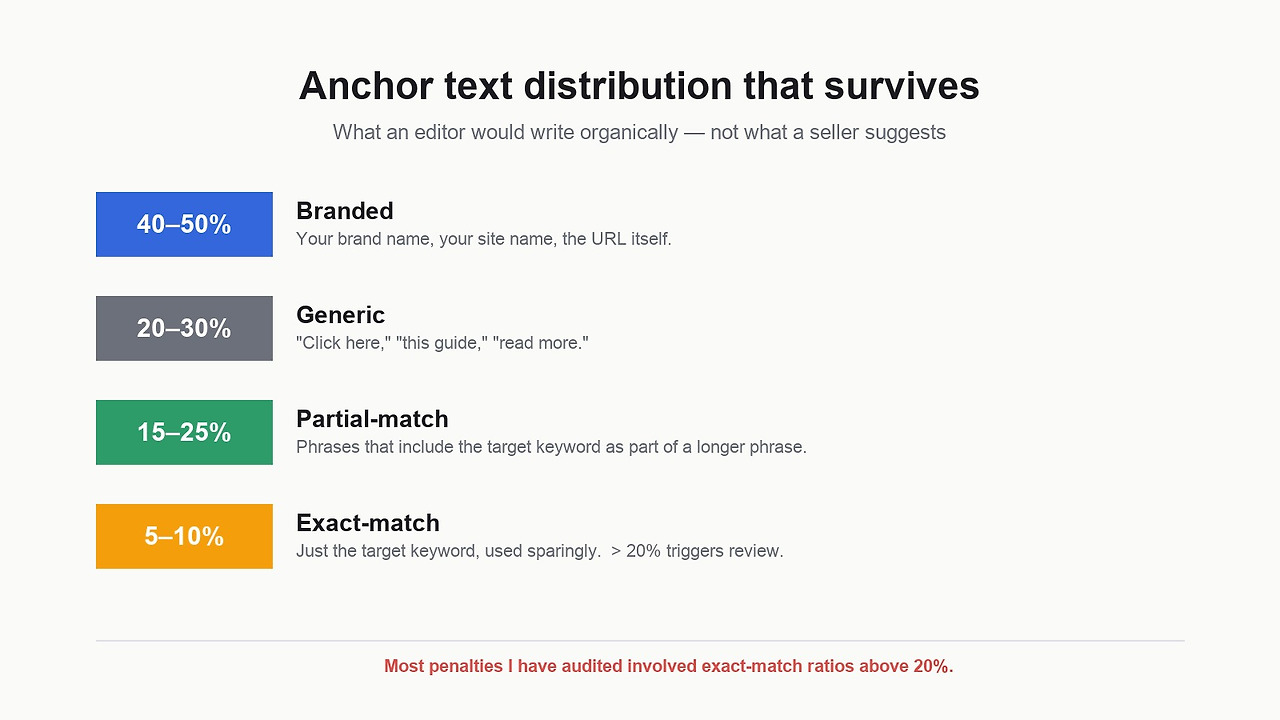Screen dimensions: 1280x720
Task: Click the quoted "Click here," phrase
Action: 343,343
